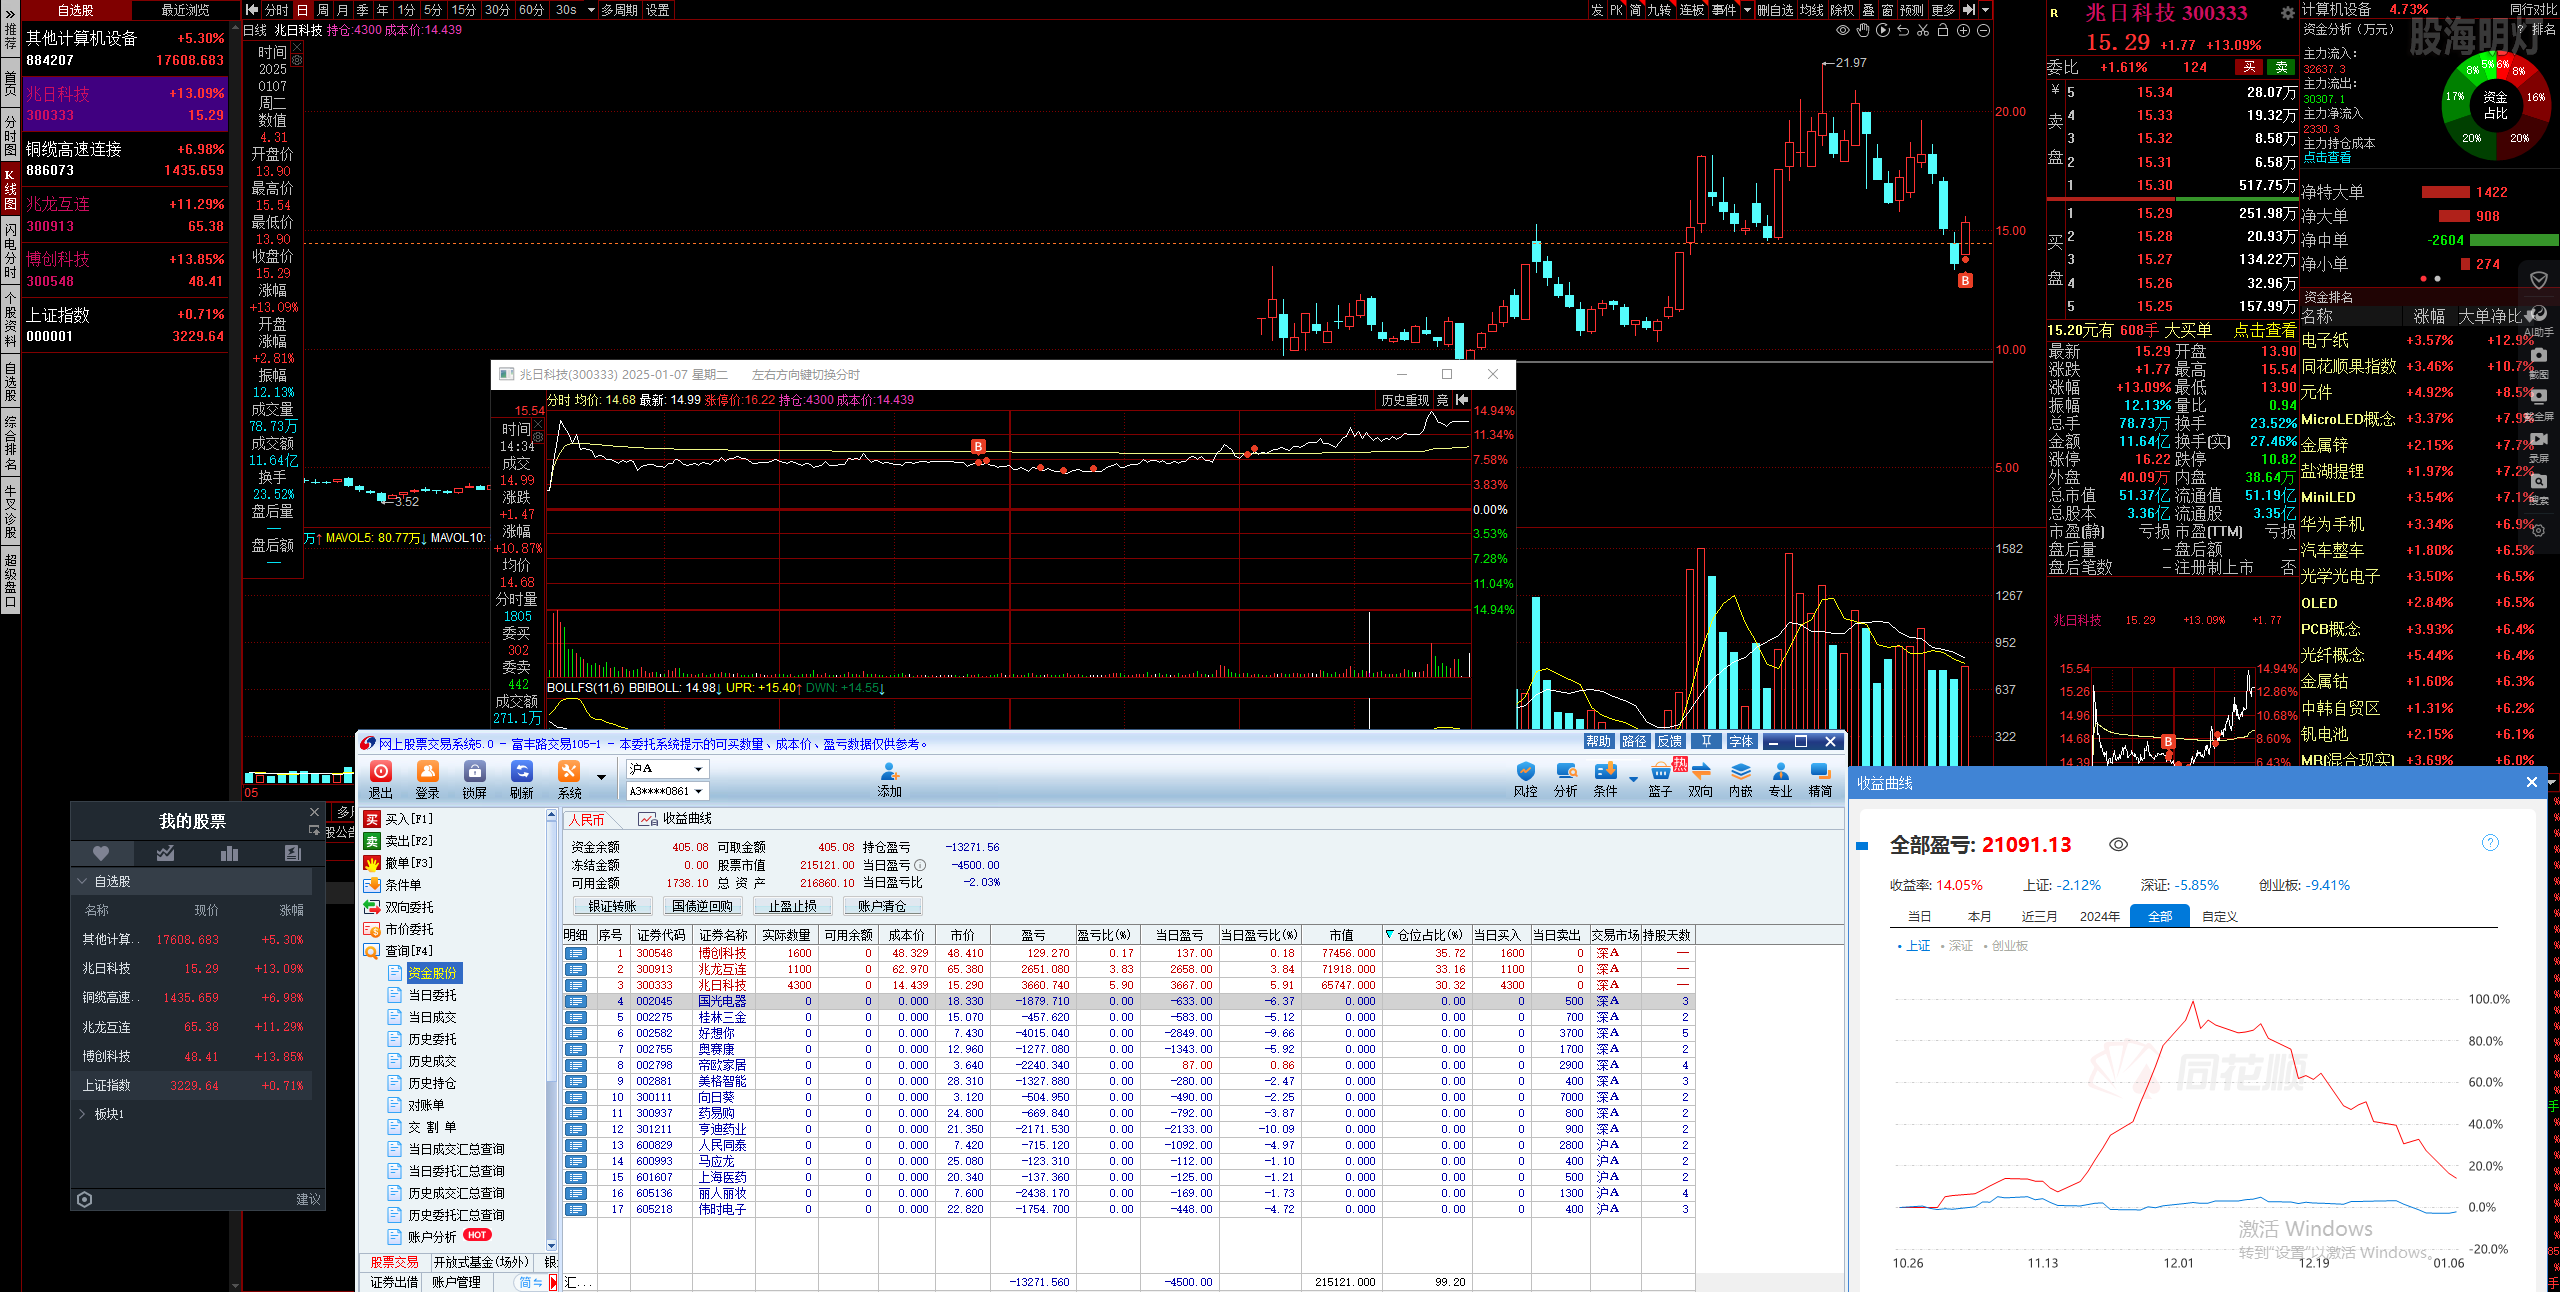The image size is (2560, 1292).
Task: Toggle 上证 series in profit curve legend
Action: click(x=1914, y=946)
